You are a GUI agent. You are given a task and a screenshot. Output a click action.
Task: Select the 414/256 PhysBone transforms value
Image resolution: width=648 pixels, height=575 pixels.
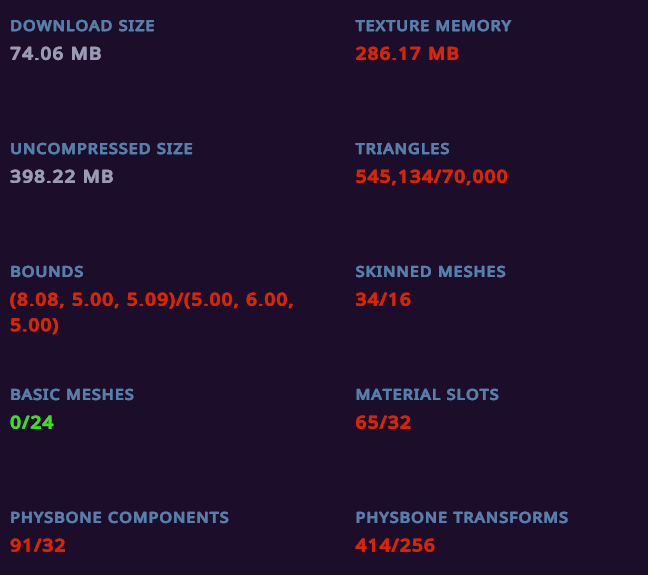click(395, 545)
